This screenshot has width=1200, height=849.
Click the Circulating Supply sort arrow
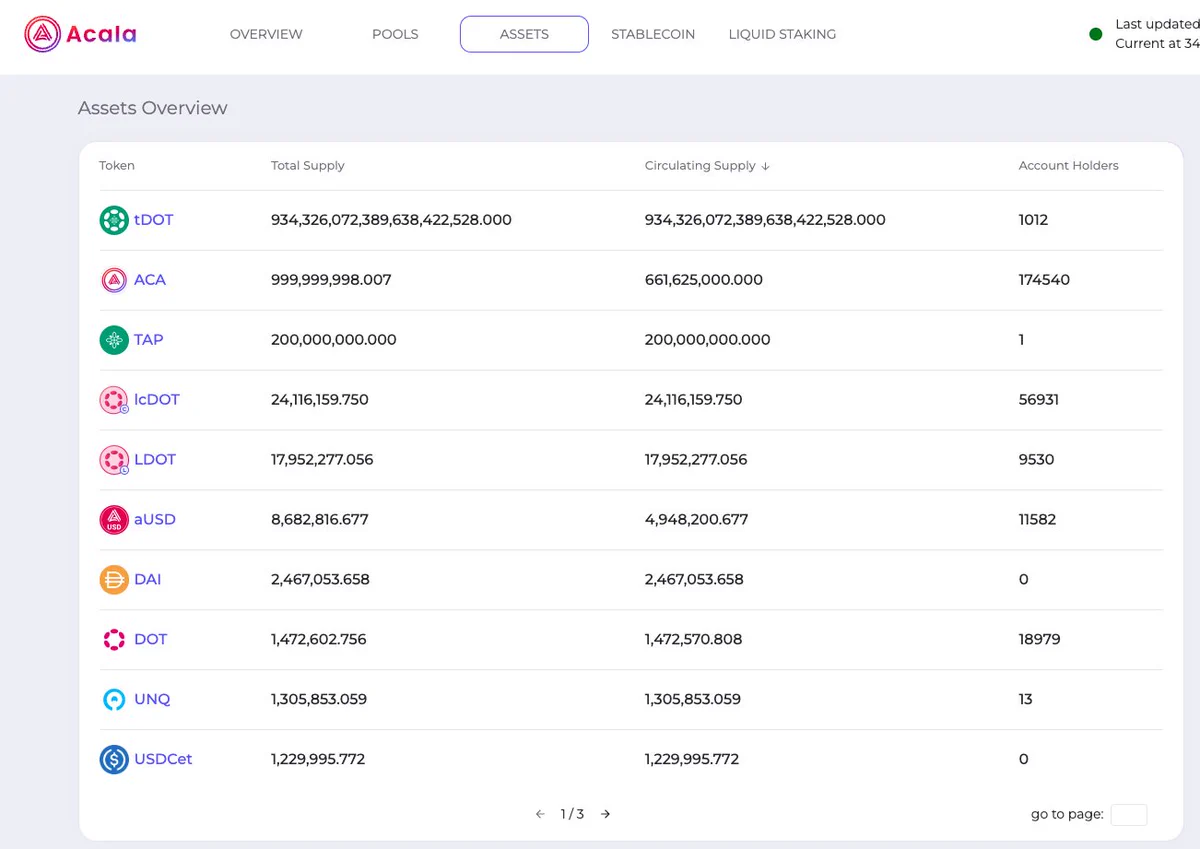click(765, 166)
